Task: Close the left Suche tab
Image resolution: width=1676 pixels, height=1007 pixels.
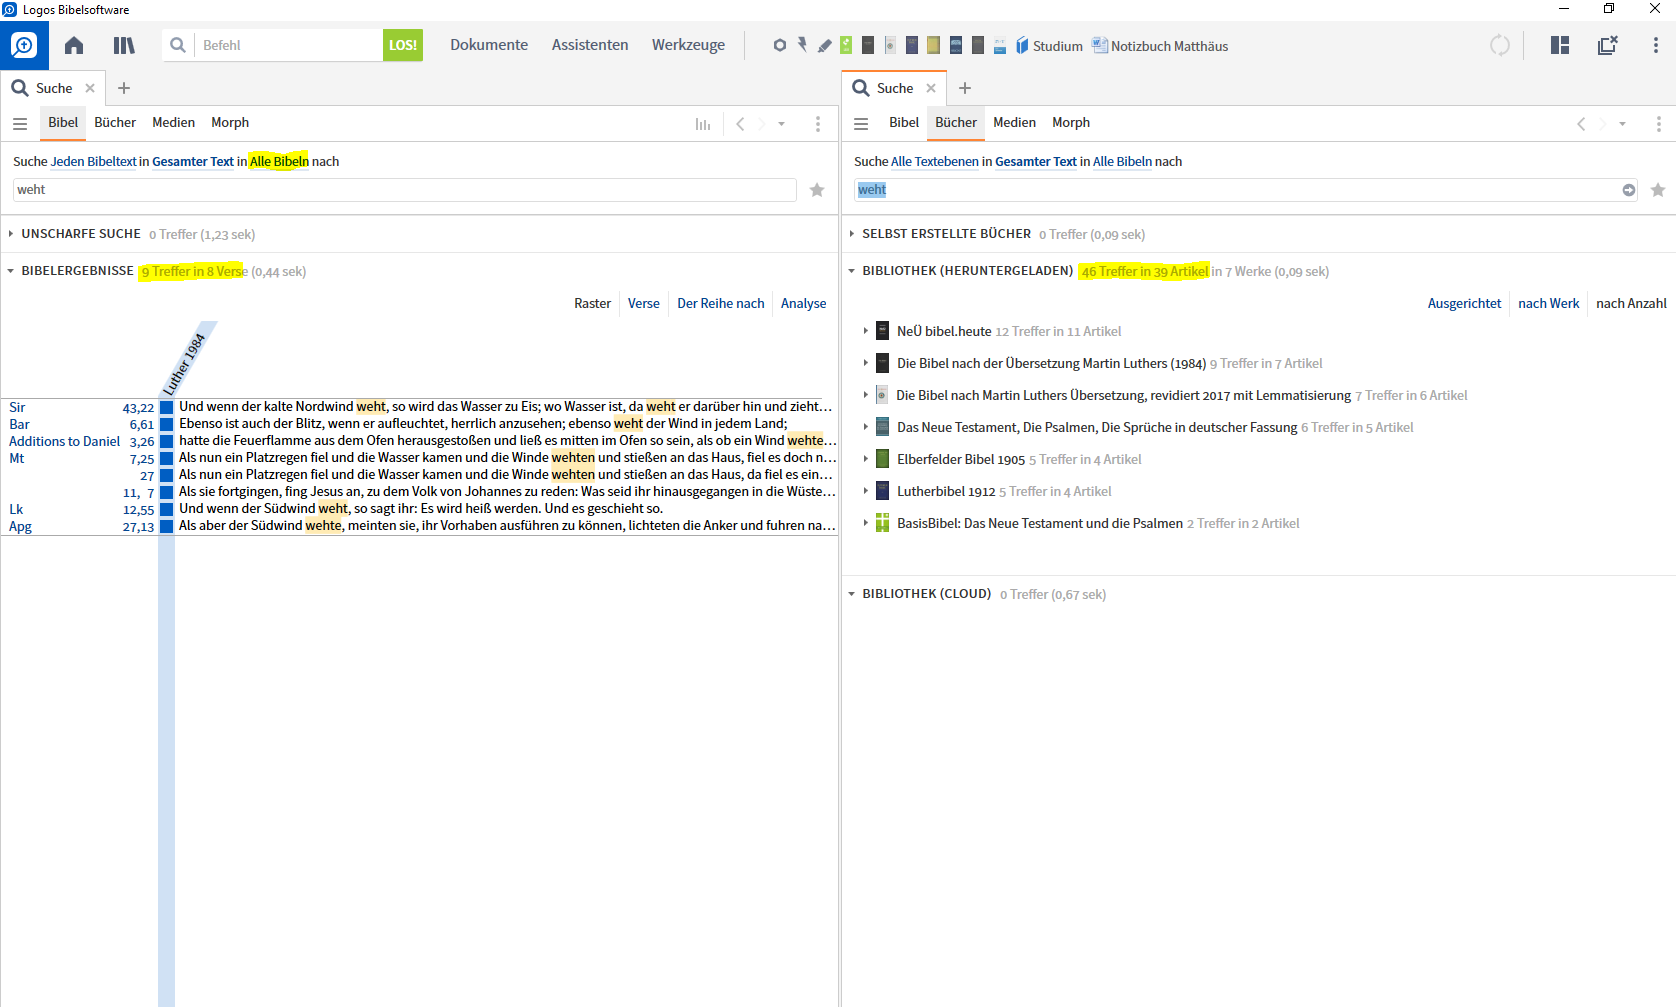Action: tap(90, 88)
